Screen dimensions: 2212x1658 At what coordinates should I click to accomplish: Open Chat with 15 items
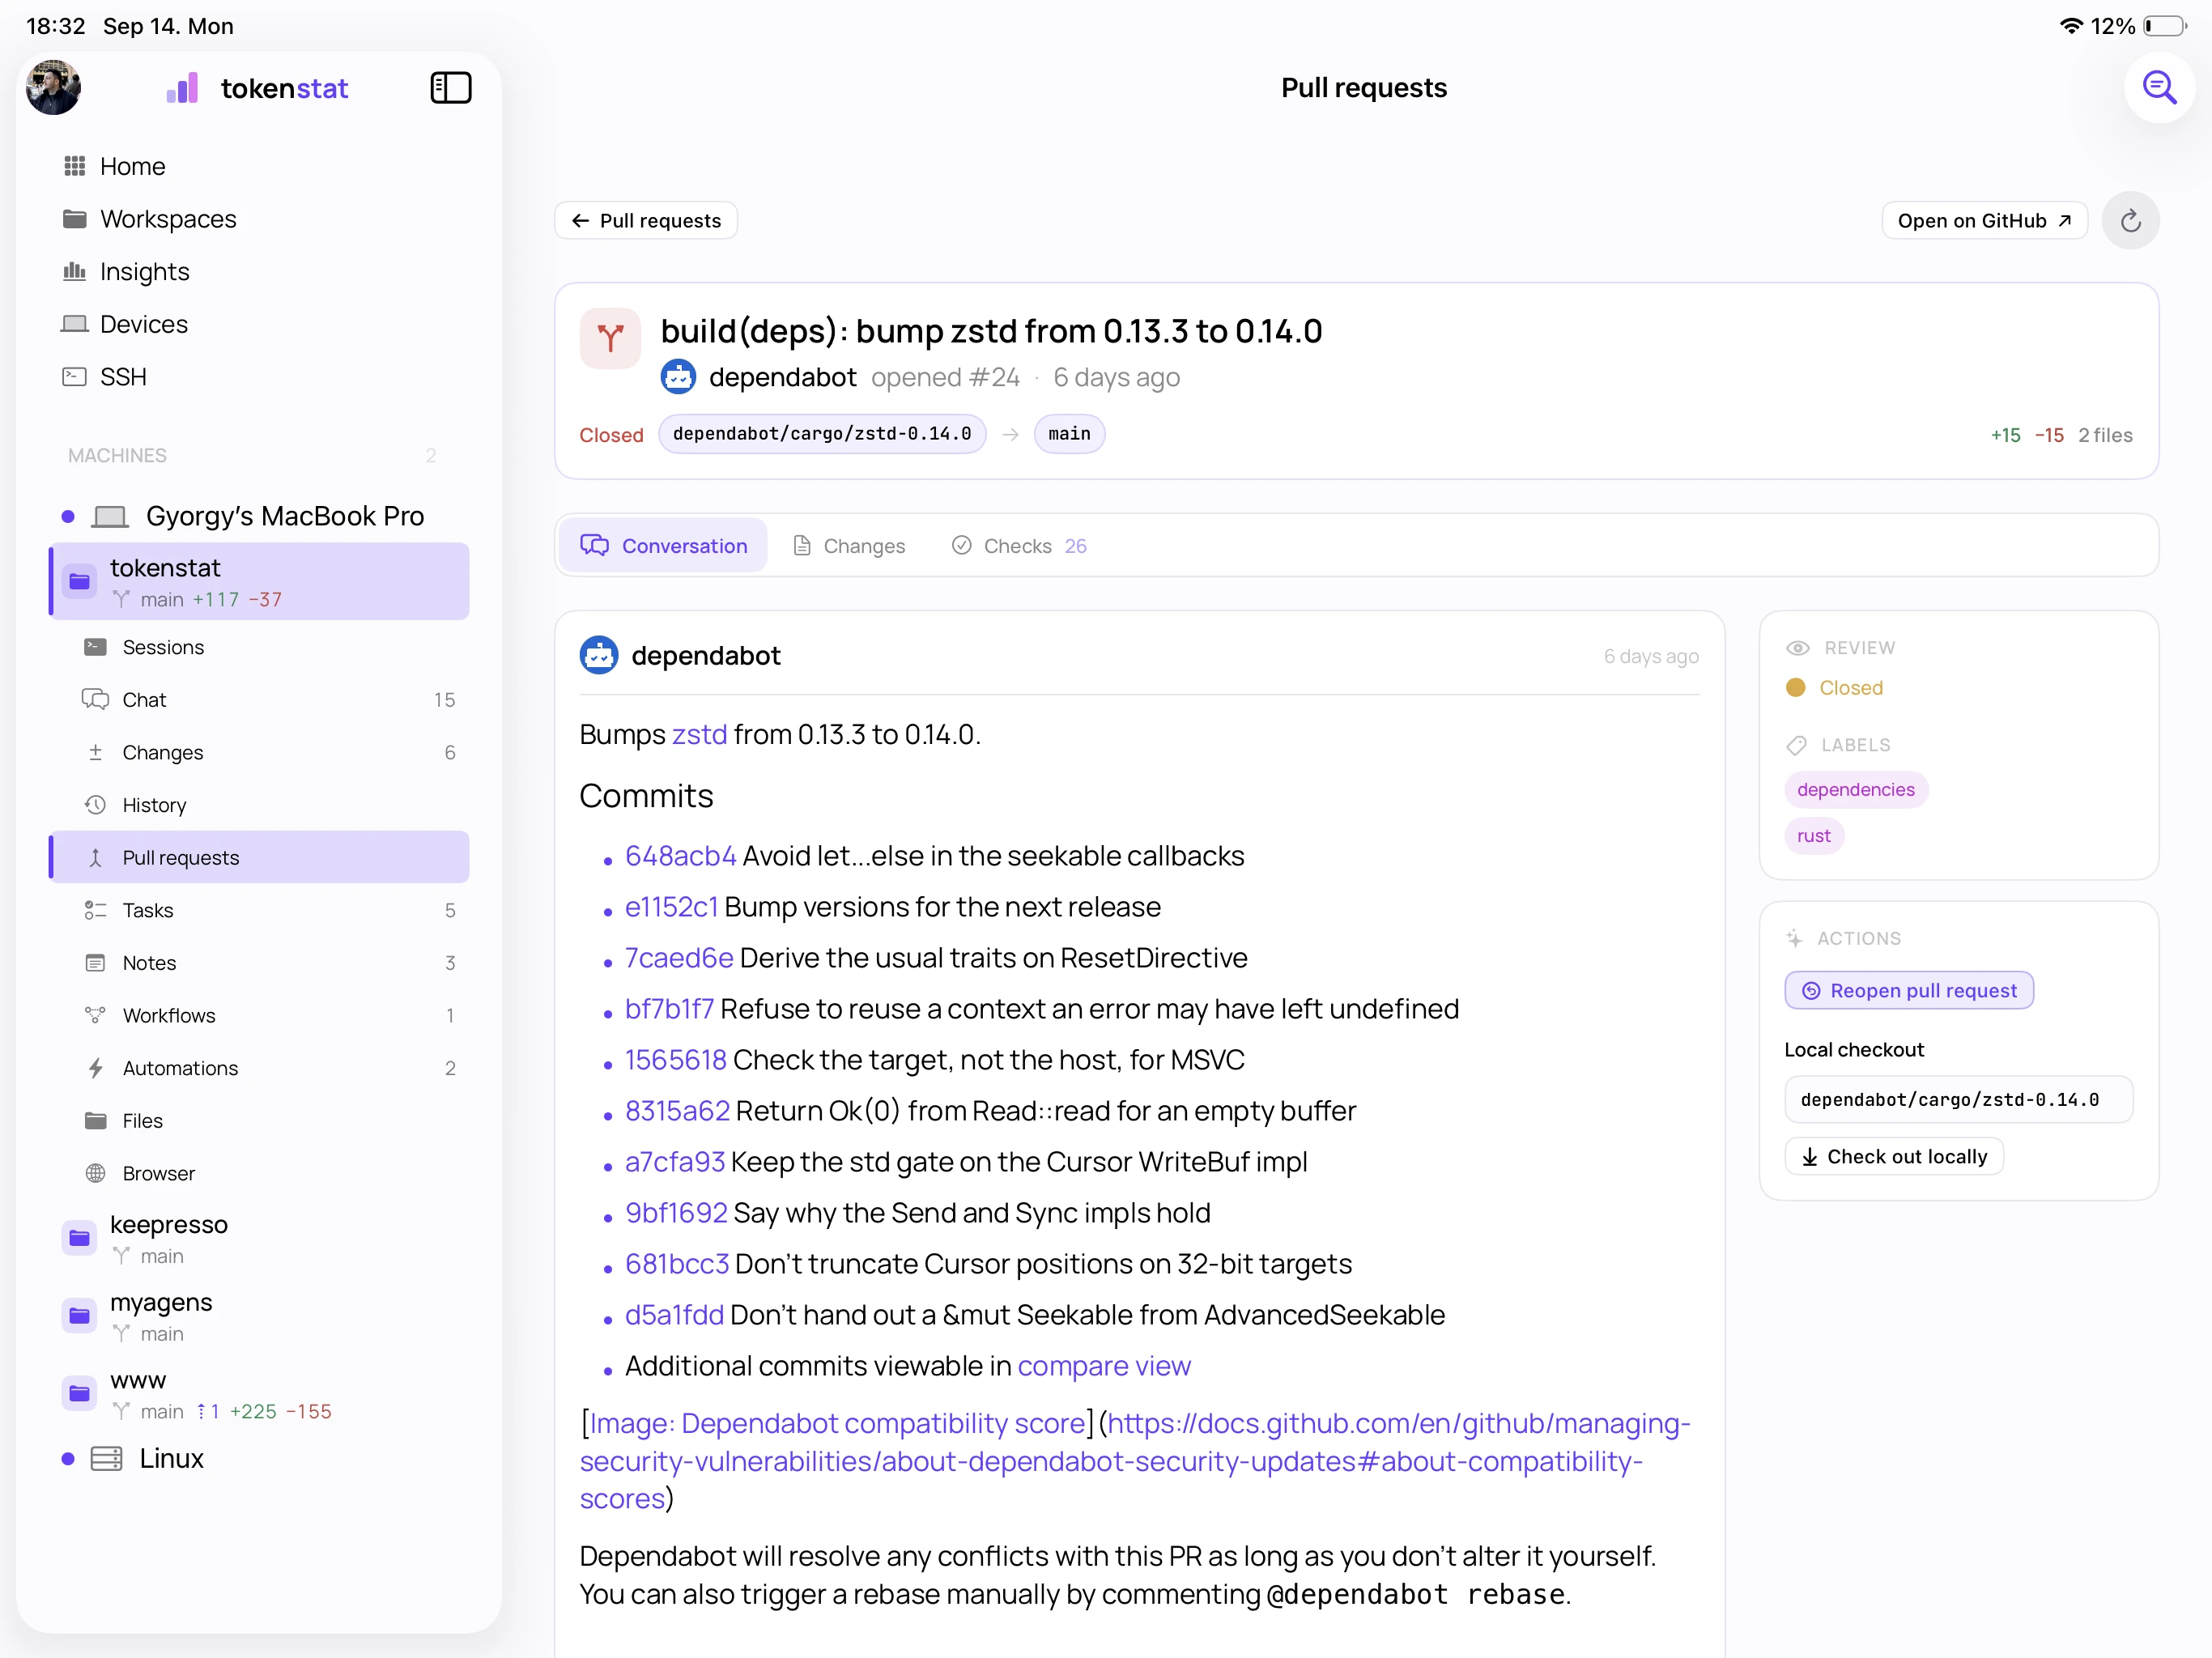259,700
